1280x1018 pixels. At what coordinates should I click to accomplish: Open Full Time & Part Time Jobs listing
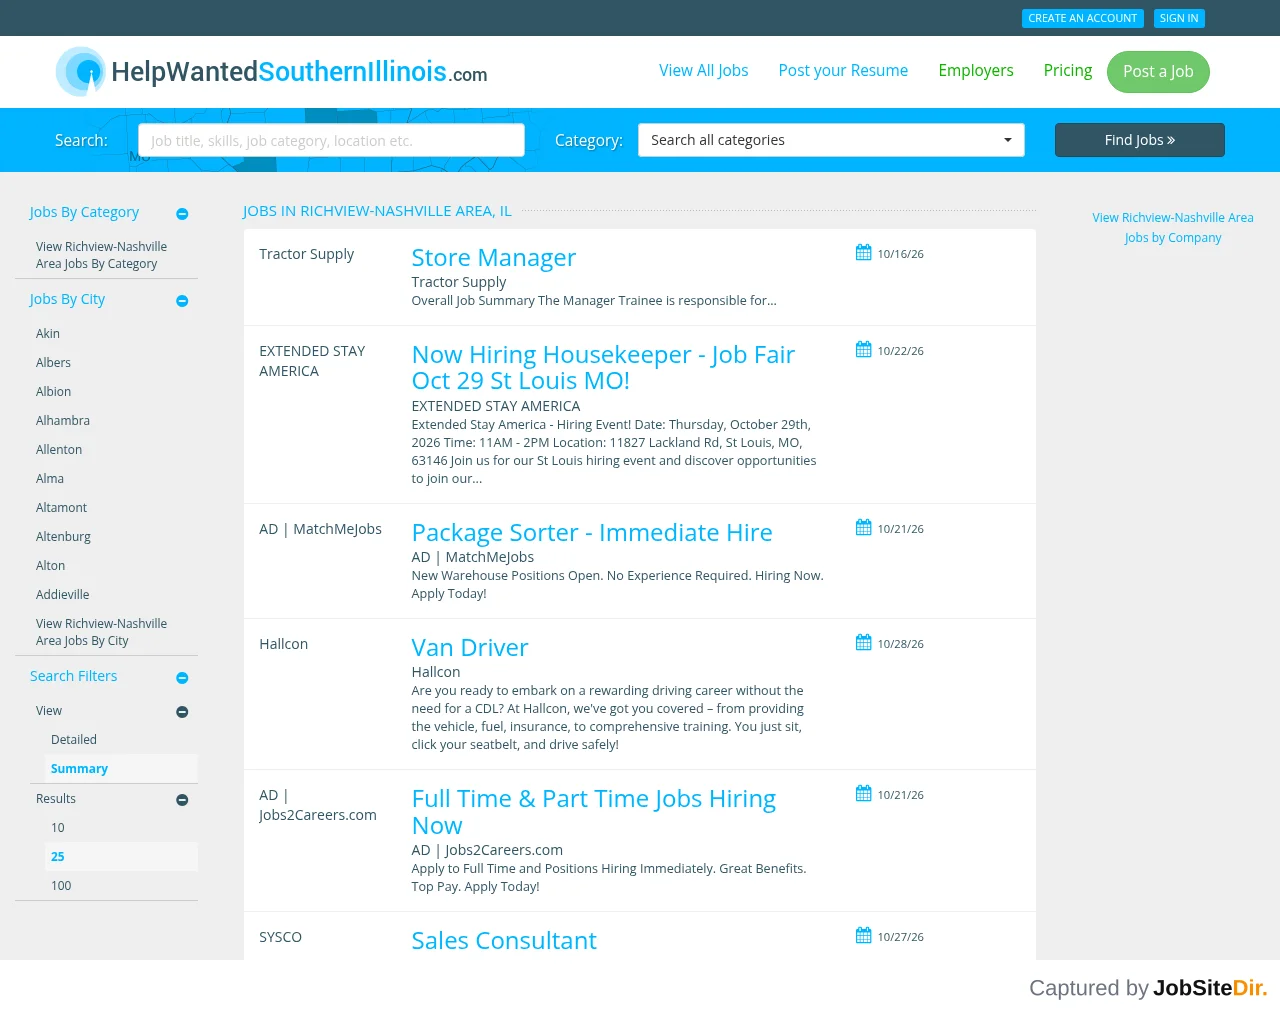(594, 812)
